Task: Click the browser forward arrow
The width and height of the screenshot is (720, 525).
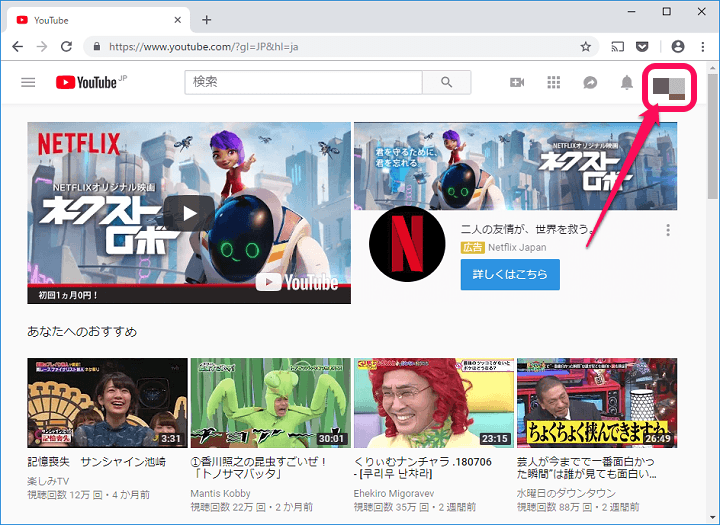Action: pyautogui.click(x=42, y=46)
